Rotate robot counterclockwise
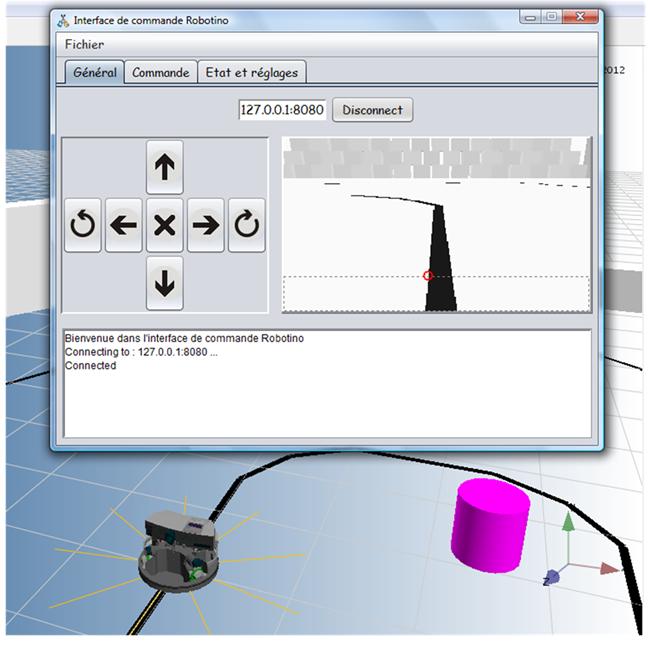This screenshot has width=648, height=645. click(82, 225)
